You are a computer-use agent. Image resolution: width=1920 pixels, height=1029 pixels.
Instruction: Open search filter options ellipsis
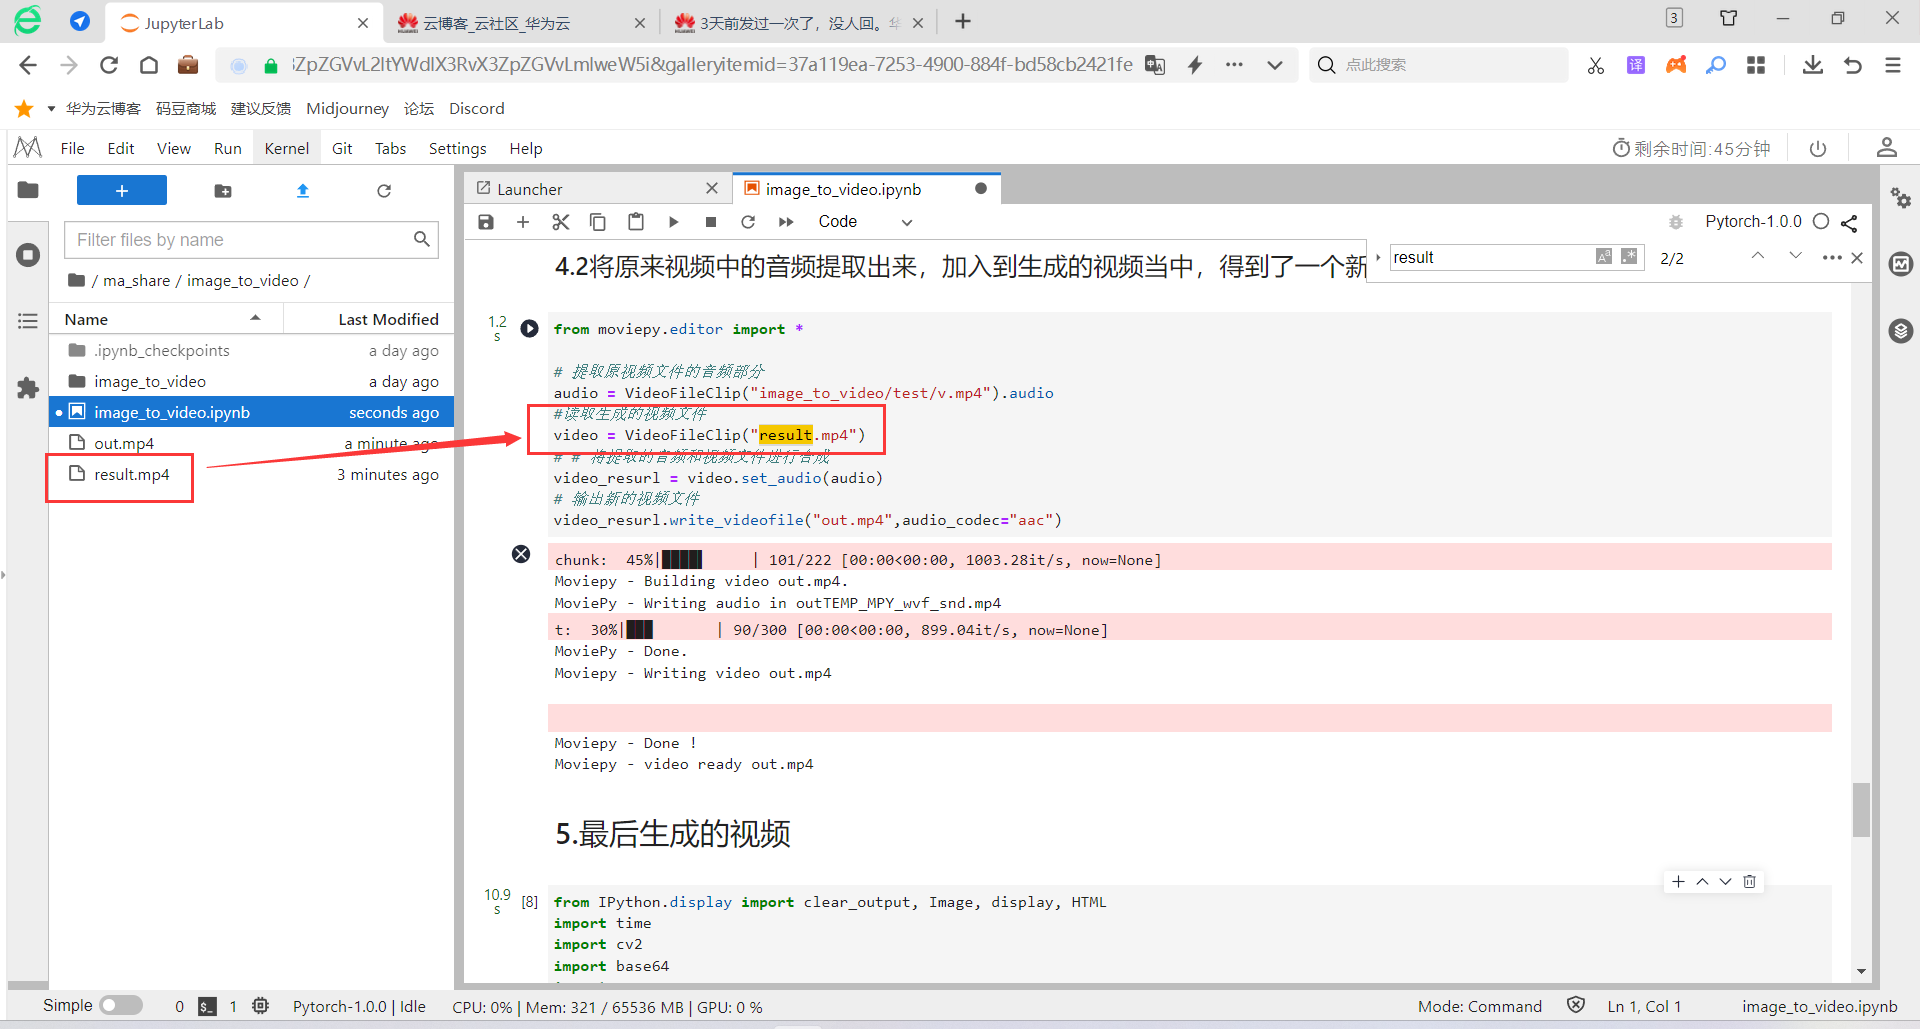[1832, 258]
